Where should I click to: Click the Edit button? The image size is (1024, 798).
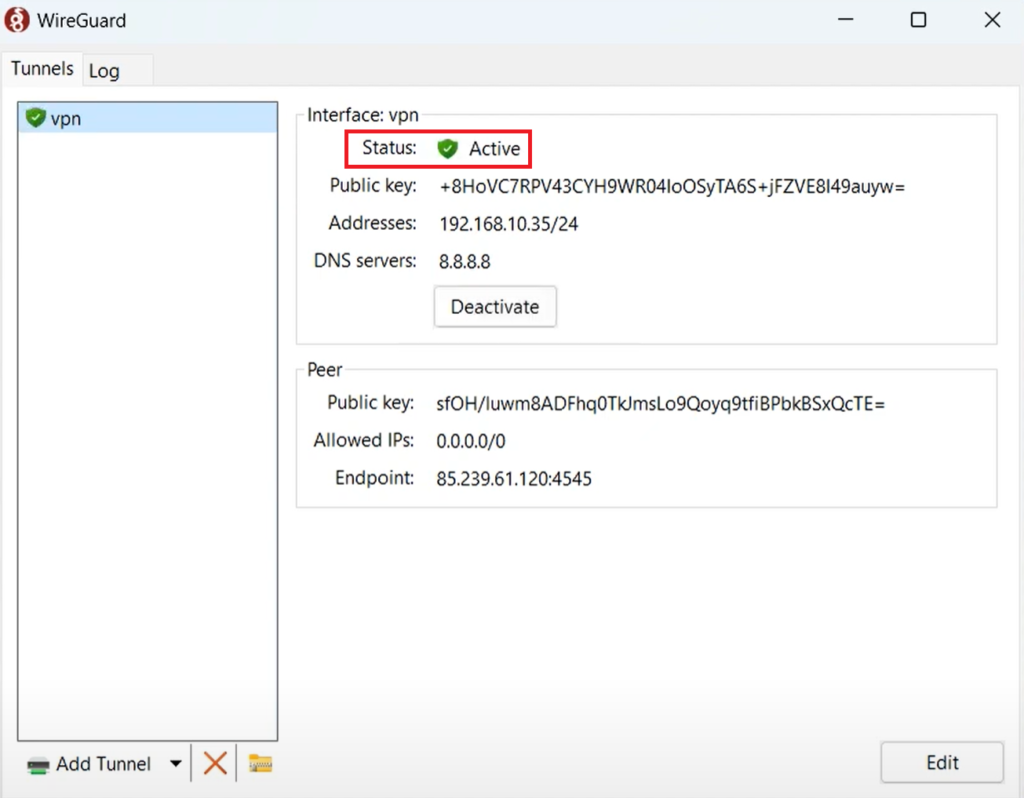click(941, 761)
